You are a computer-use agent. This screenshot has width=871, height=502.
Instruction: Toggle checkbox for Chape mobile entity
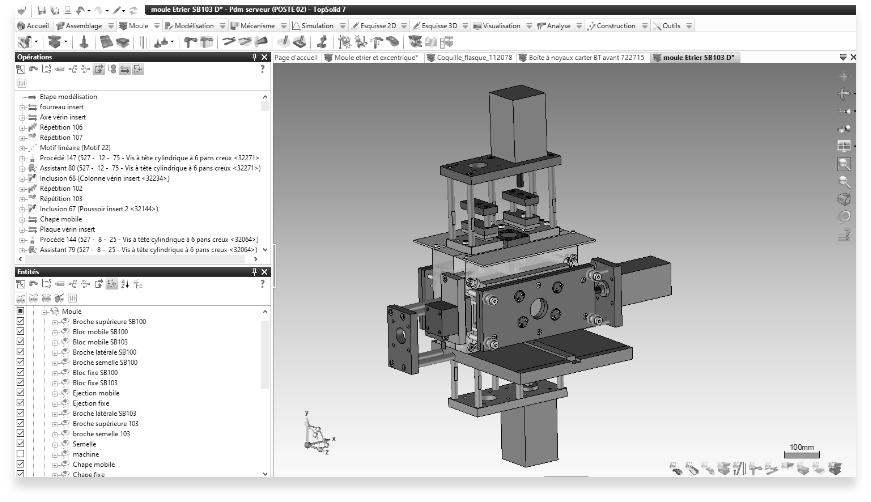pos(21,465)
